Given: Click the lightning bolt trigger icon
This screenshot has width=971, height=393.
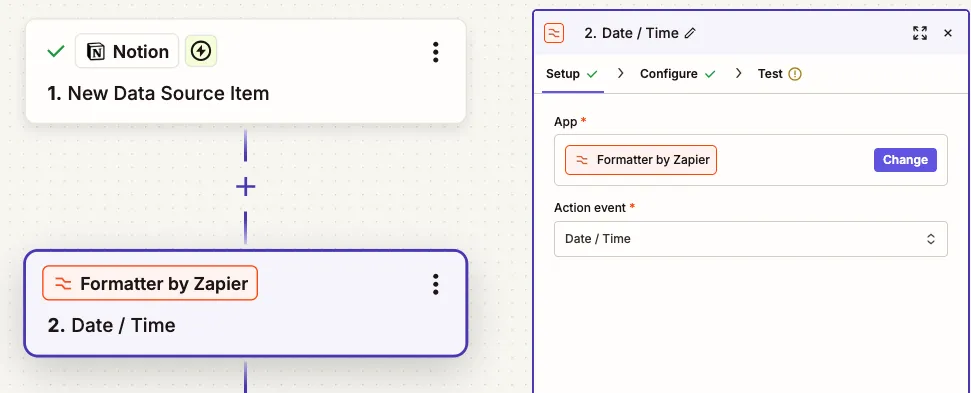Looking at the screenshot, I should (x=201, y=51).
